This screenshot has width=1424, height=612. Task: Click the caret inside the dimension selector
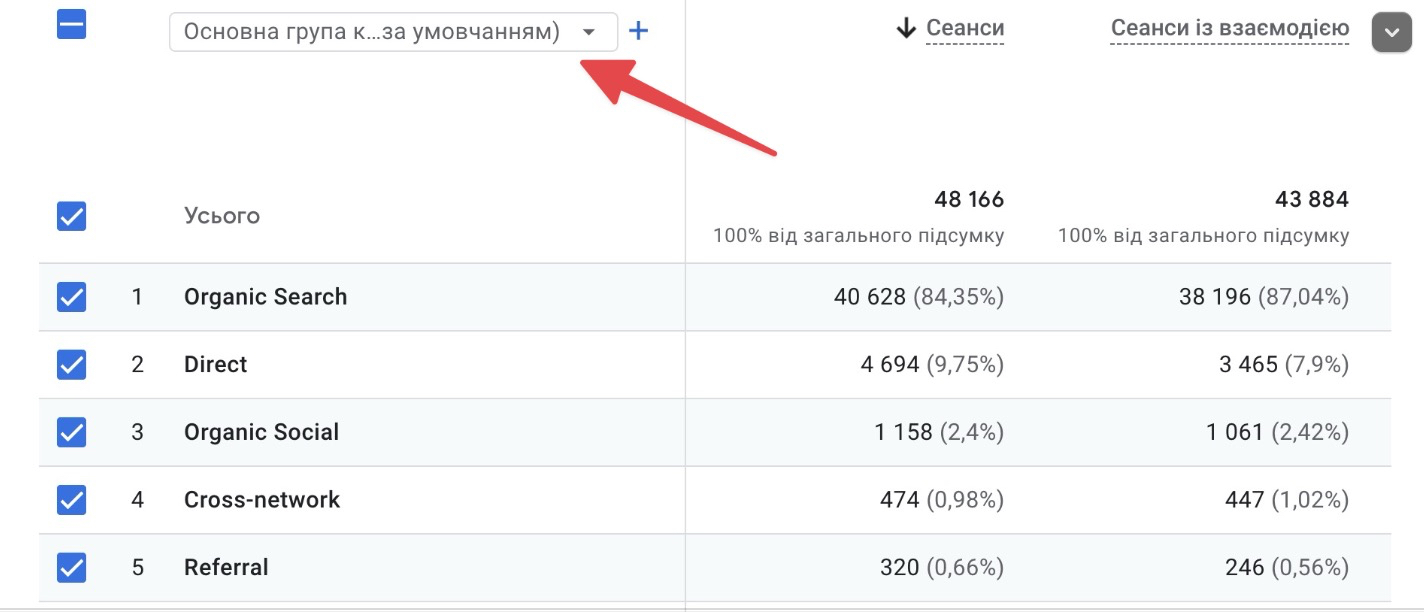click(590, 31)
